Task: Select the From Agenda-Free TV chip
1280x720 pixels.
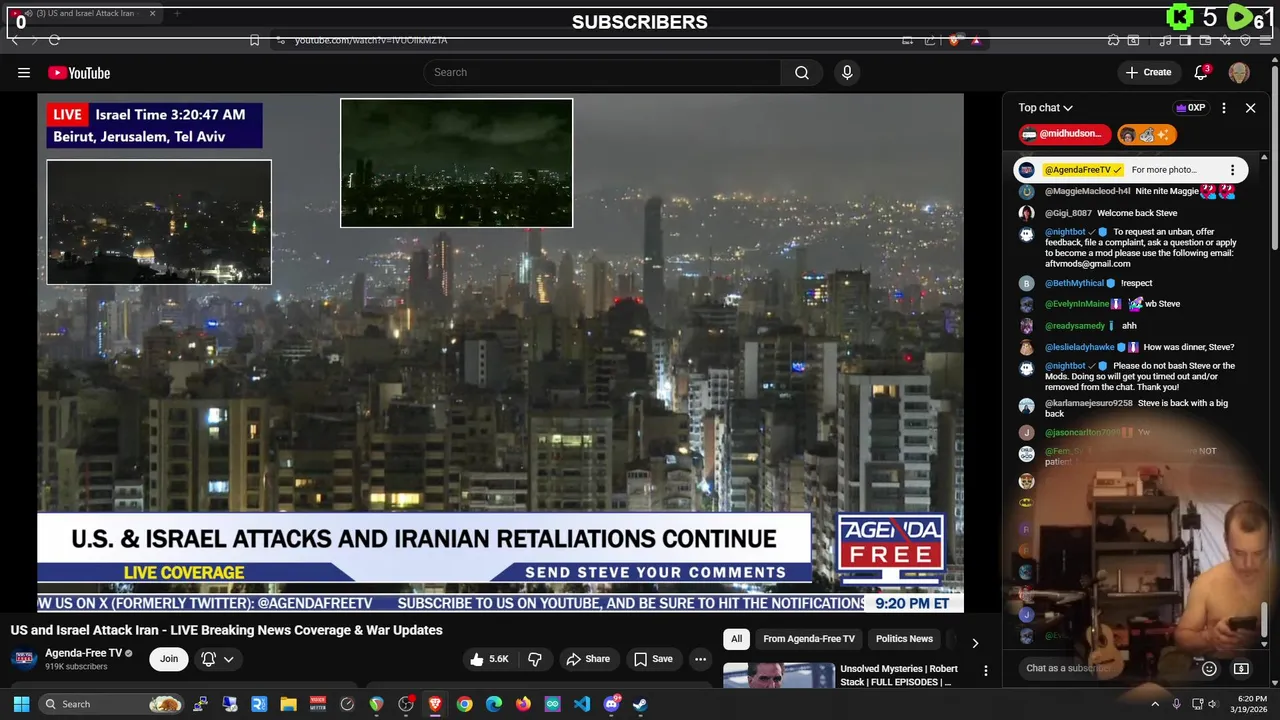Action: pyautogui.click(x=809, y=639)
